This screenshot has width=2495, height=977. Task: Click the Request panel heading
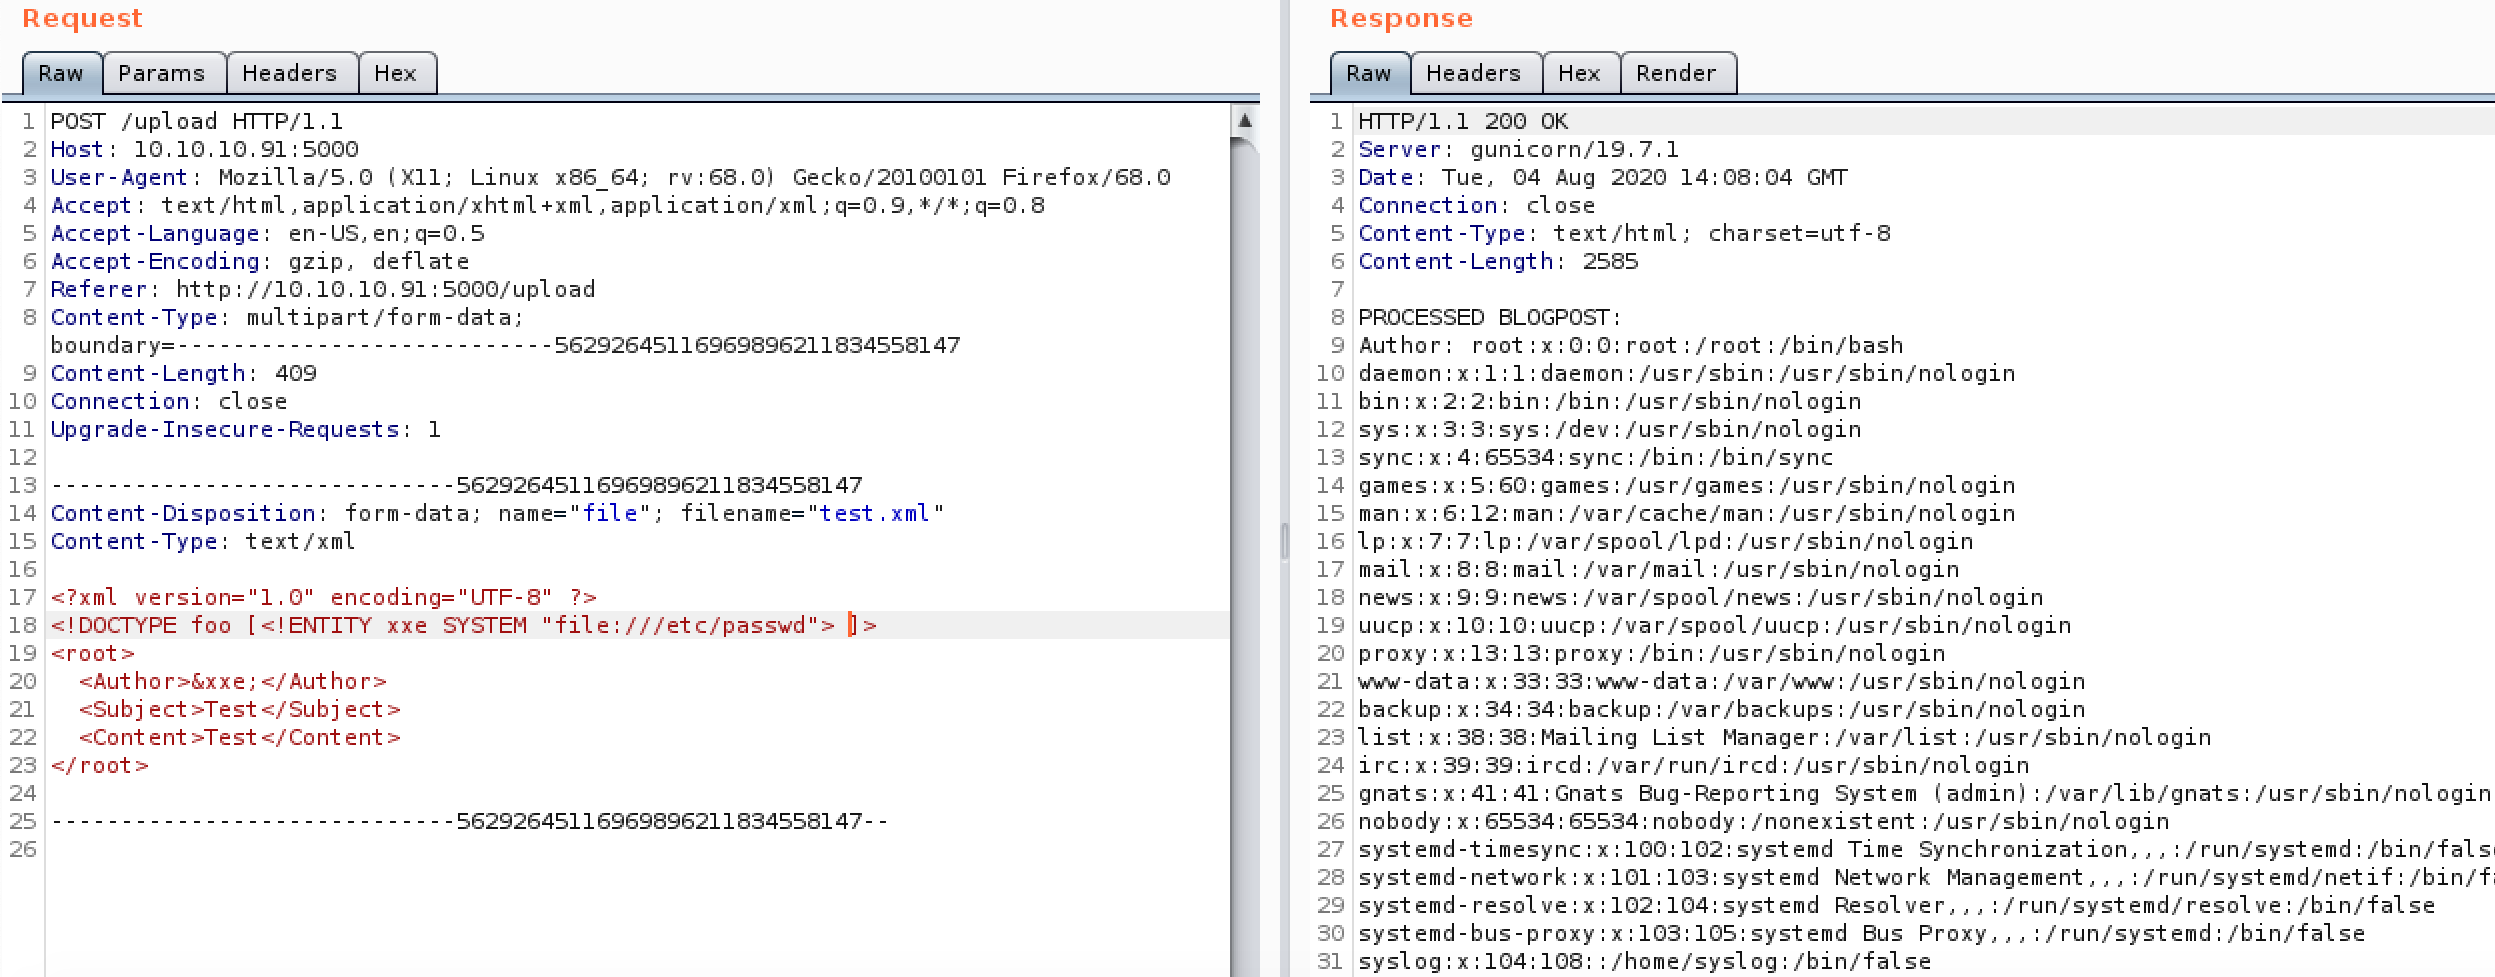point(82,19)
